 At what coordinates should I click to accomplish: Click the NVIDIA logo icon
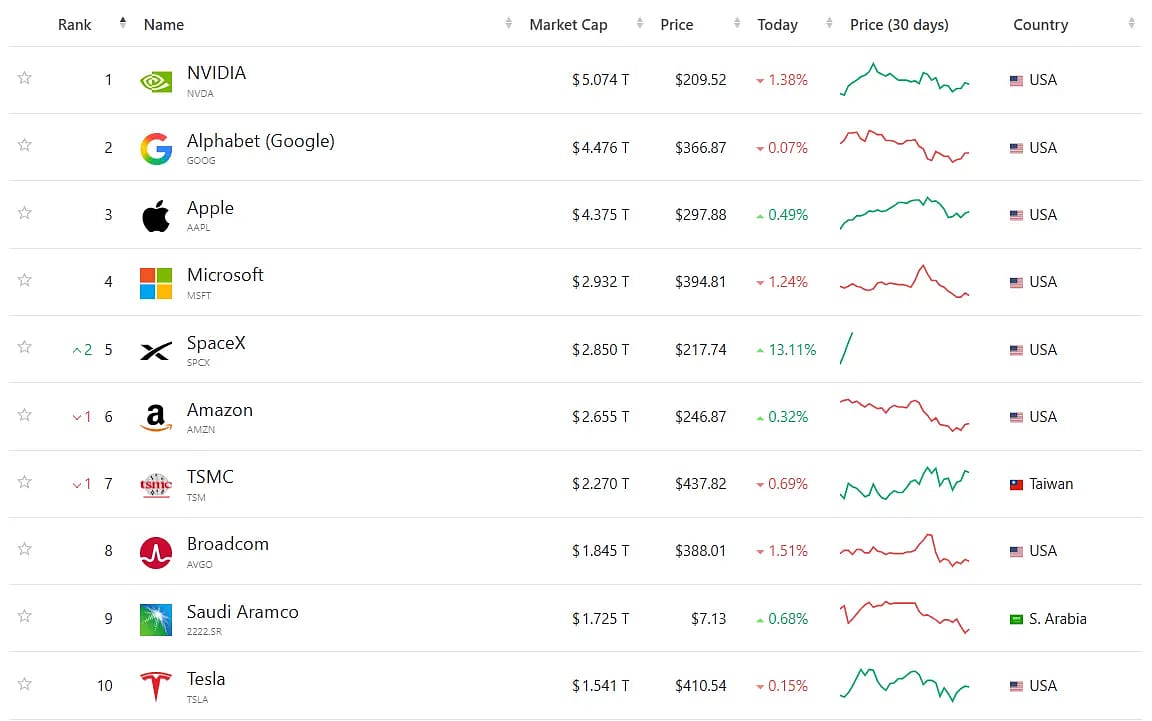click(156, 81)
